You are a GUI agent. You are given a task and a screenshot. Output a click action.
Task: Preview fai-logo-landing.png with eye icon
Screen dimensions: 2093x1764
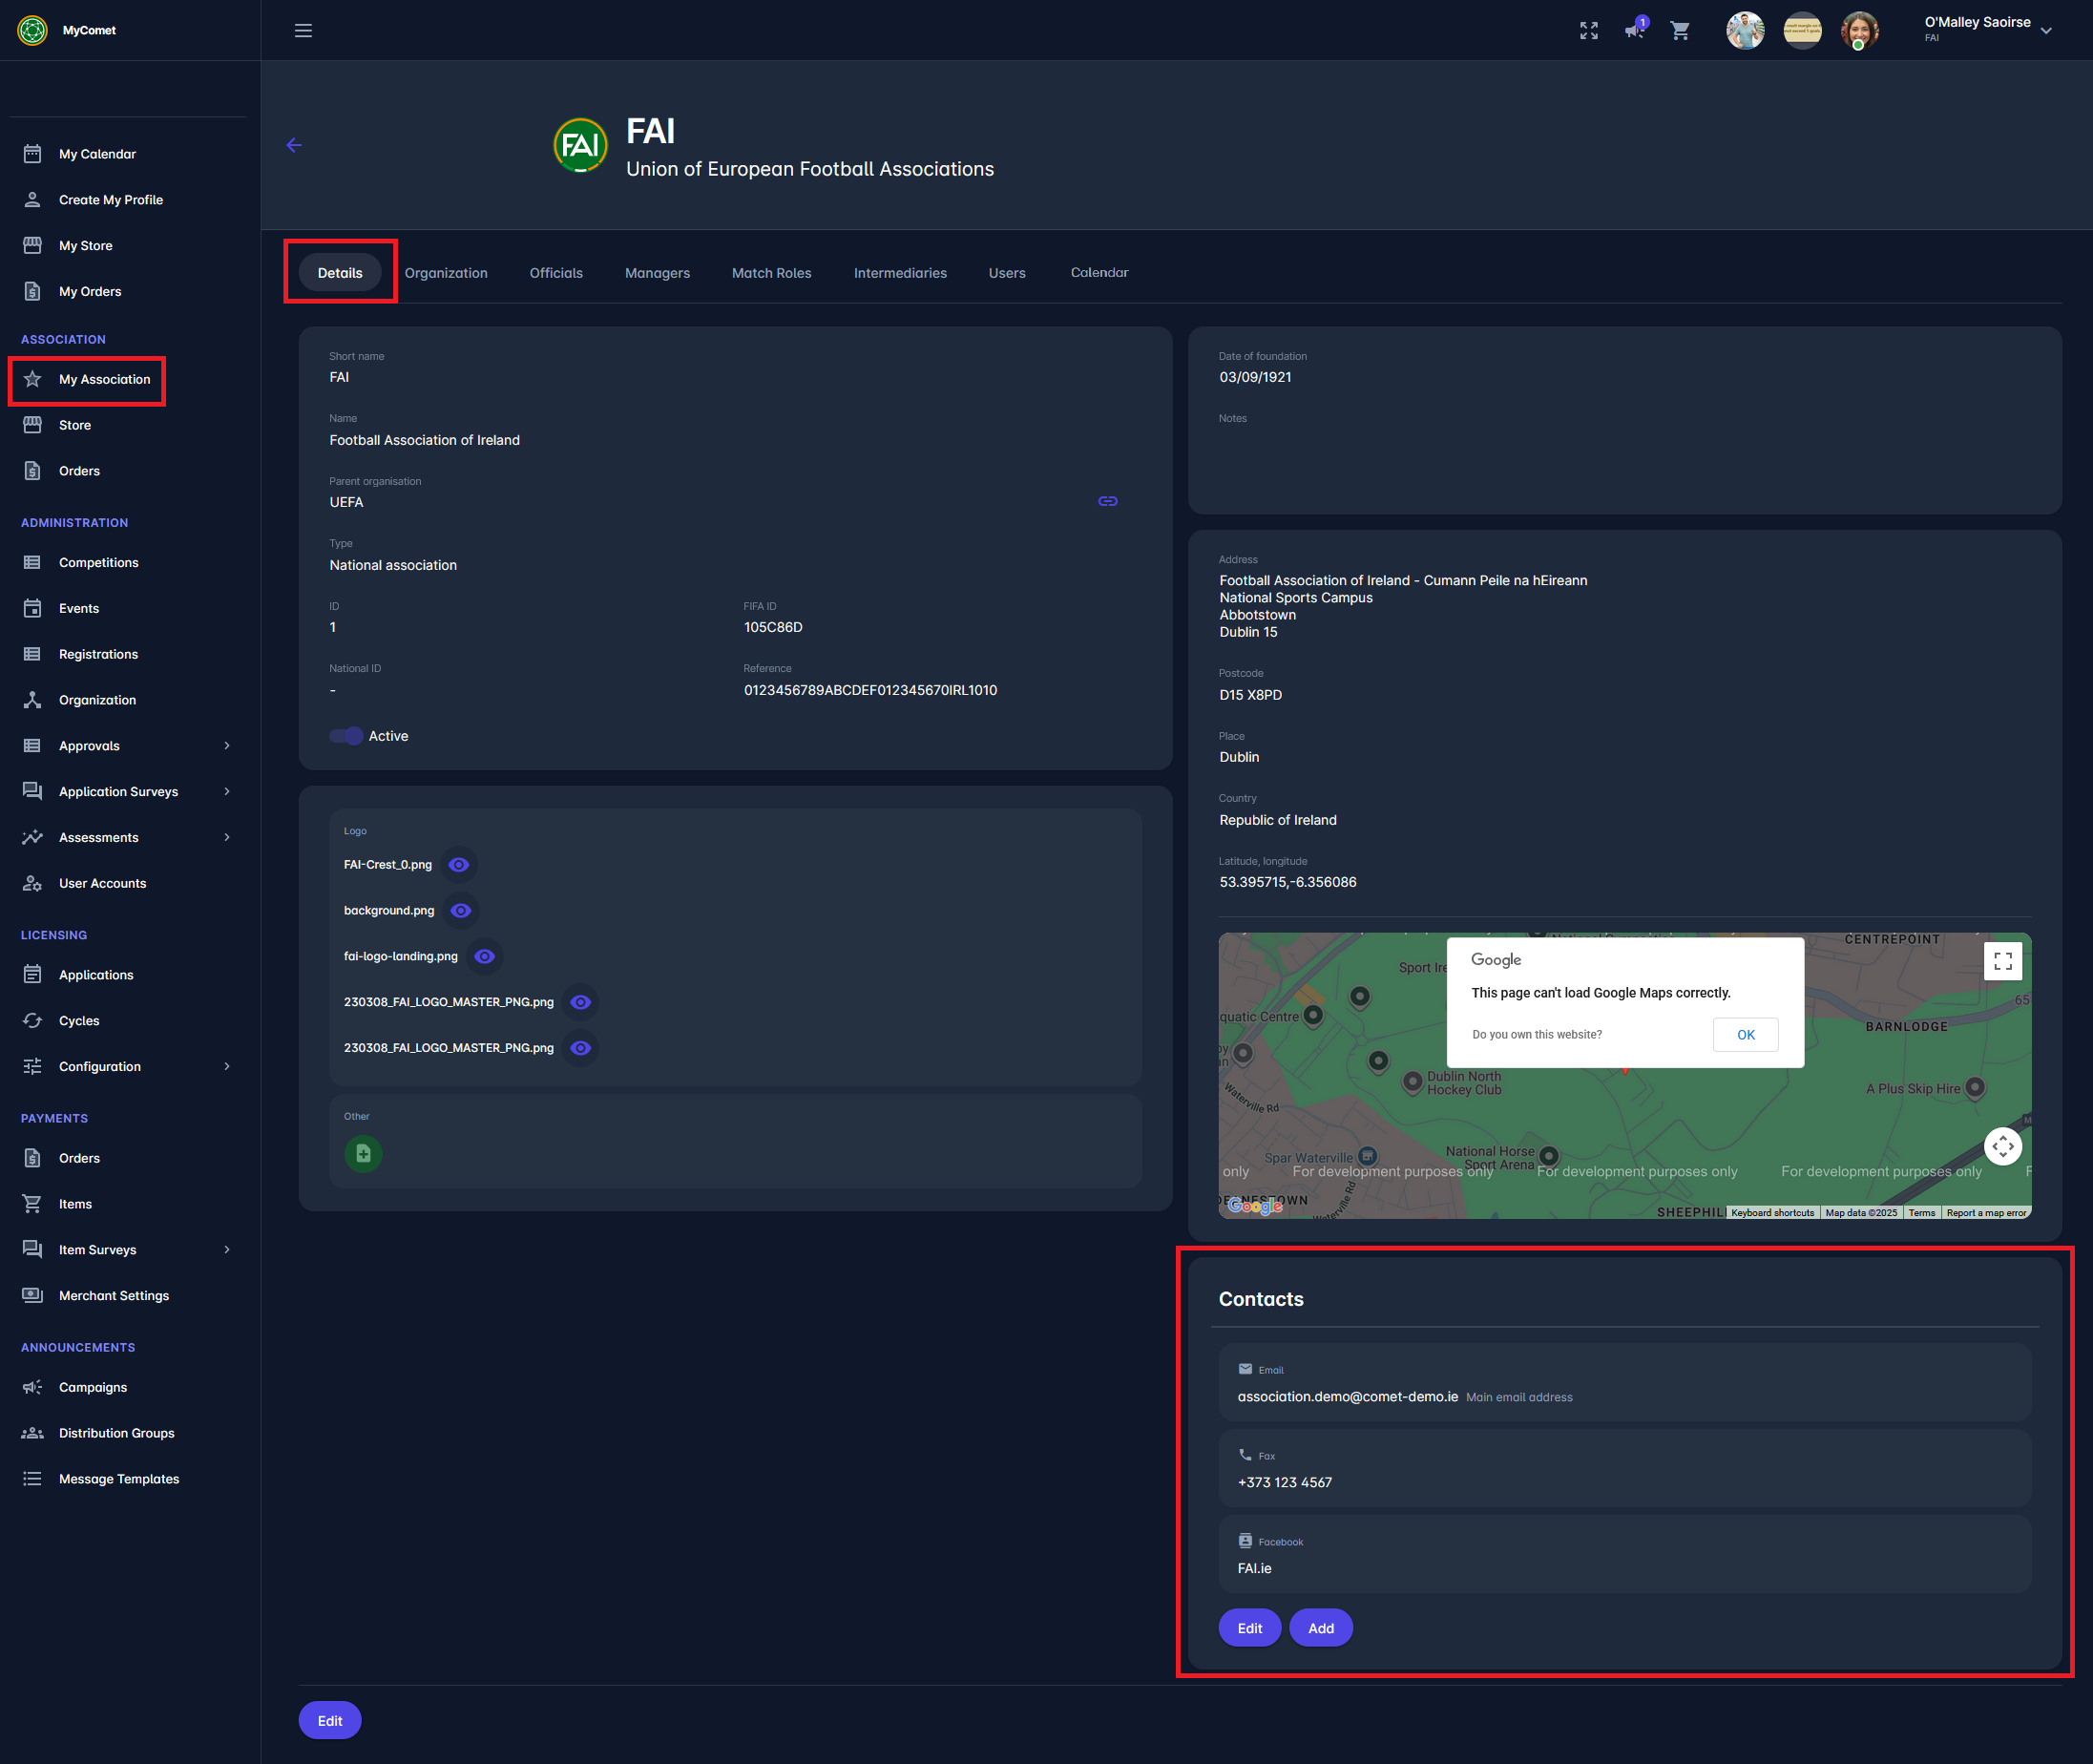(x=485, y=956)
